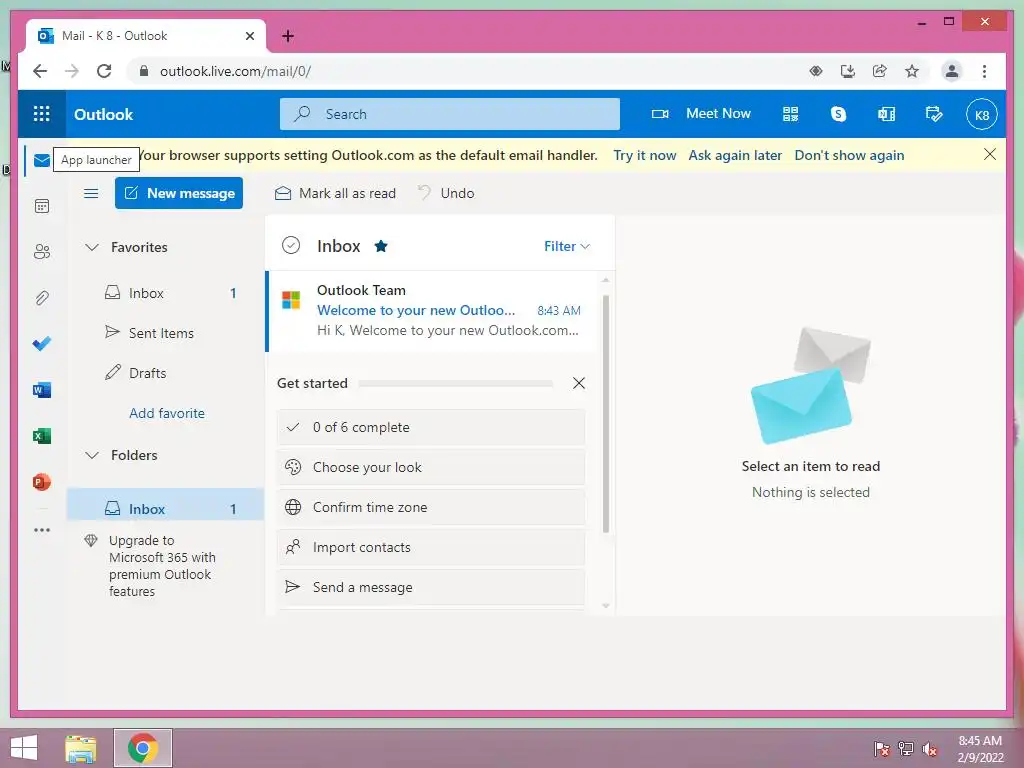The width and height of the screenshot is (1024, 768).
Task: Click the browser address bar URL
Action: (235, 71)
